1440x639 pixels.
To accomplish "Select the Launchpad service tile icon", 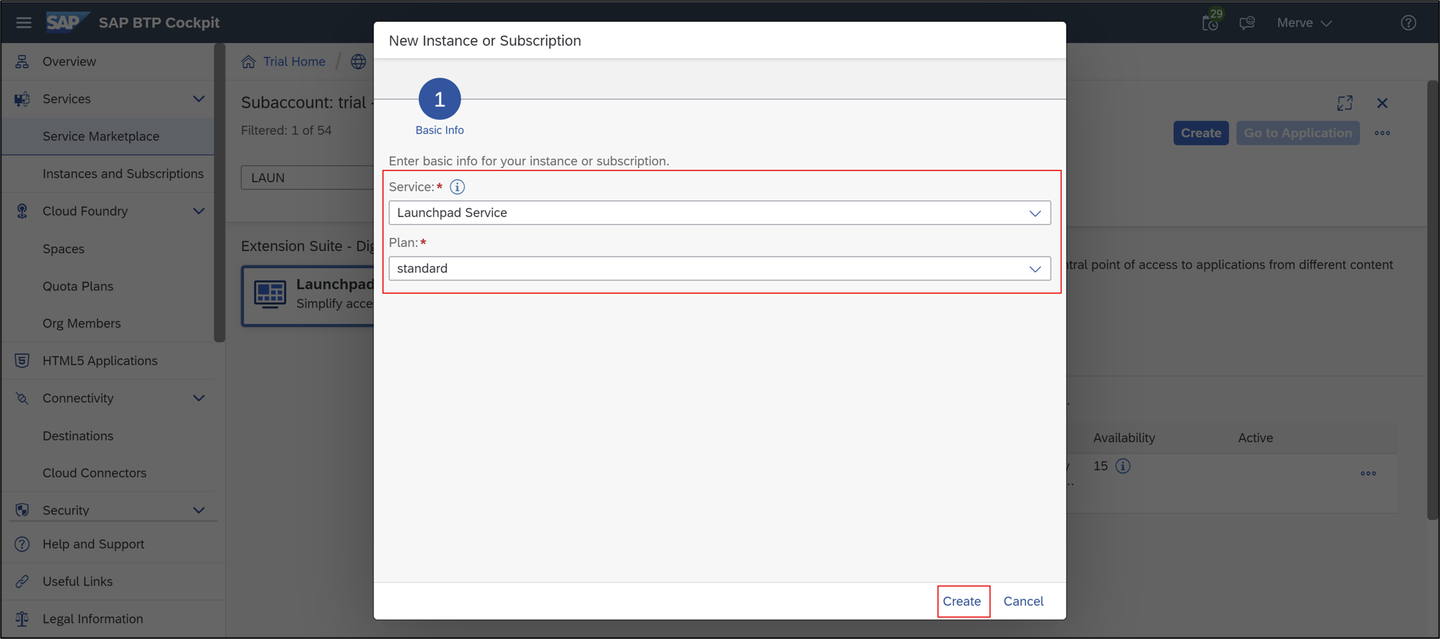I will point(270,294).
